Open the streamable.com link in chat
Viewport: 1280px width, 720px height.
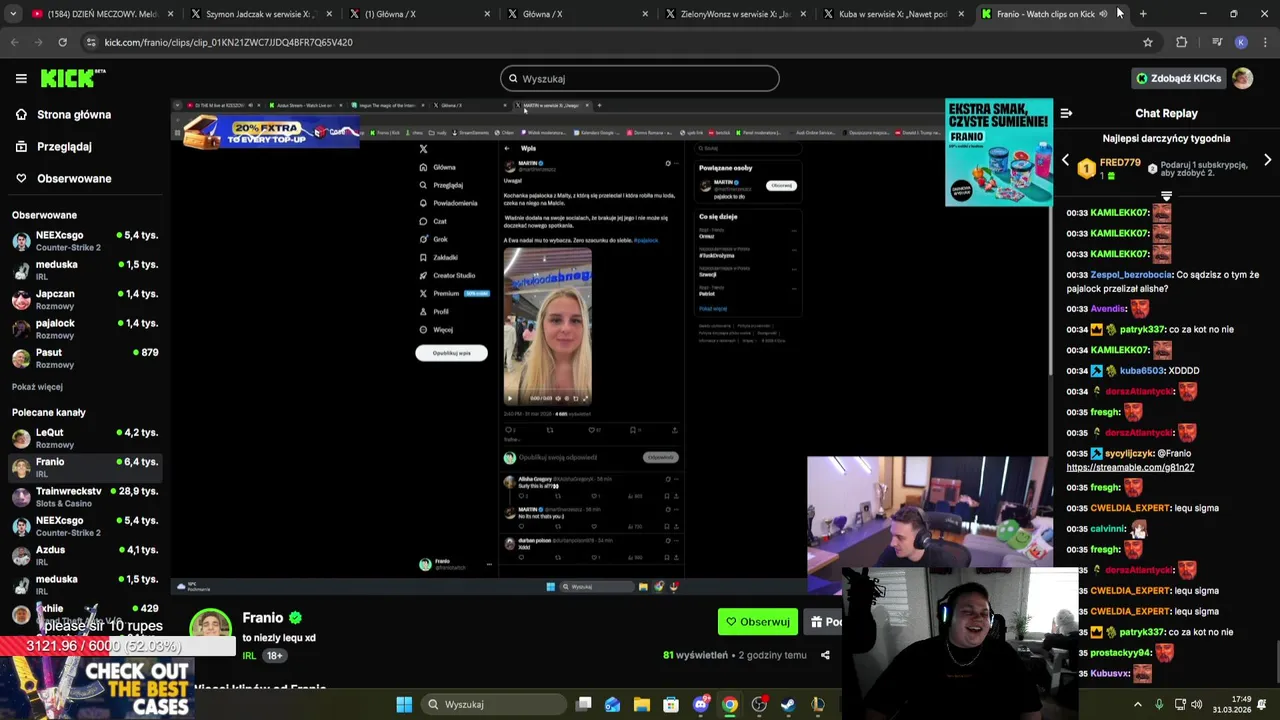[1130, 467]
